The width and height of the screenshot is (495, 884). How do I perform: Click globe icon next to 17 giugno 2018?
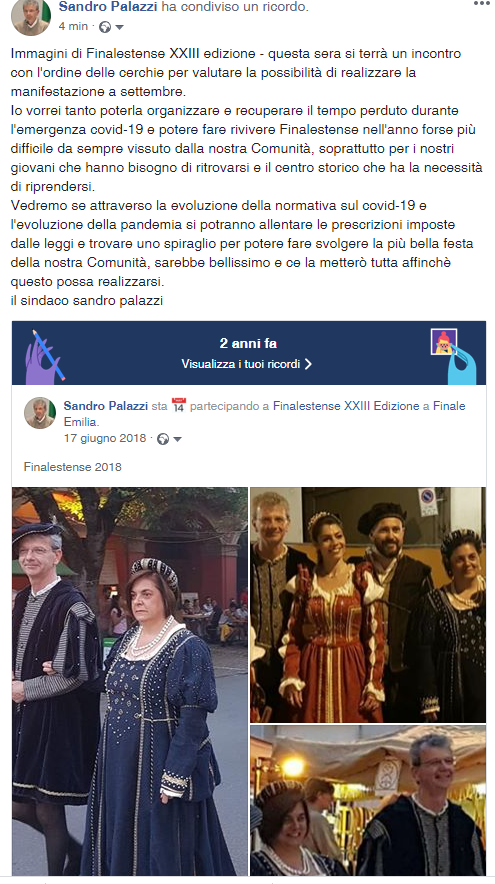coord(163,439)
